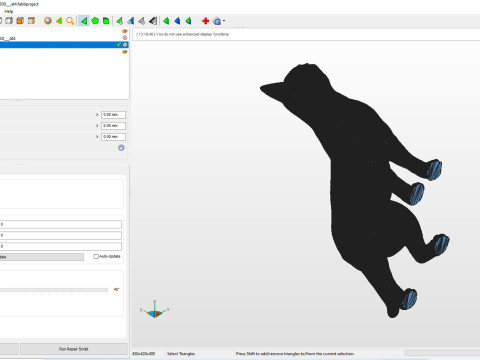Image resolution: width=480 pixels, height=360 pixels.
Task: Click the gray sphere zoom icon
Action: point(48,21)
